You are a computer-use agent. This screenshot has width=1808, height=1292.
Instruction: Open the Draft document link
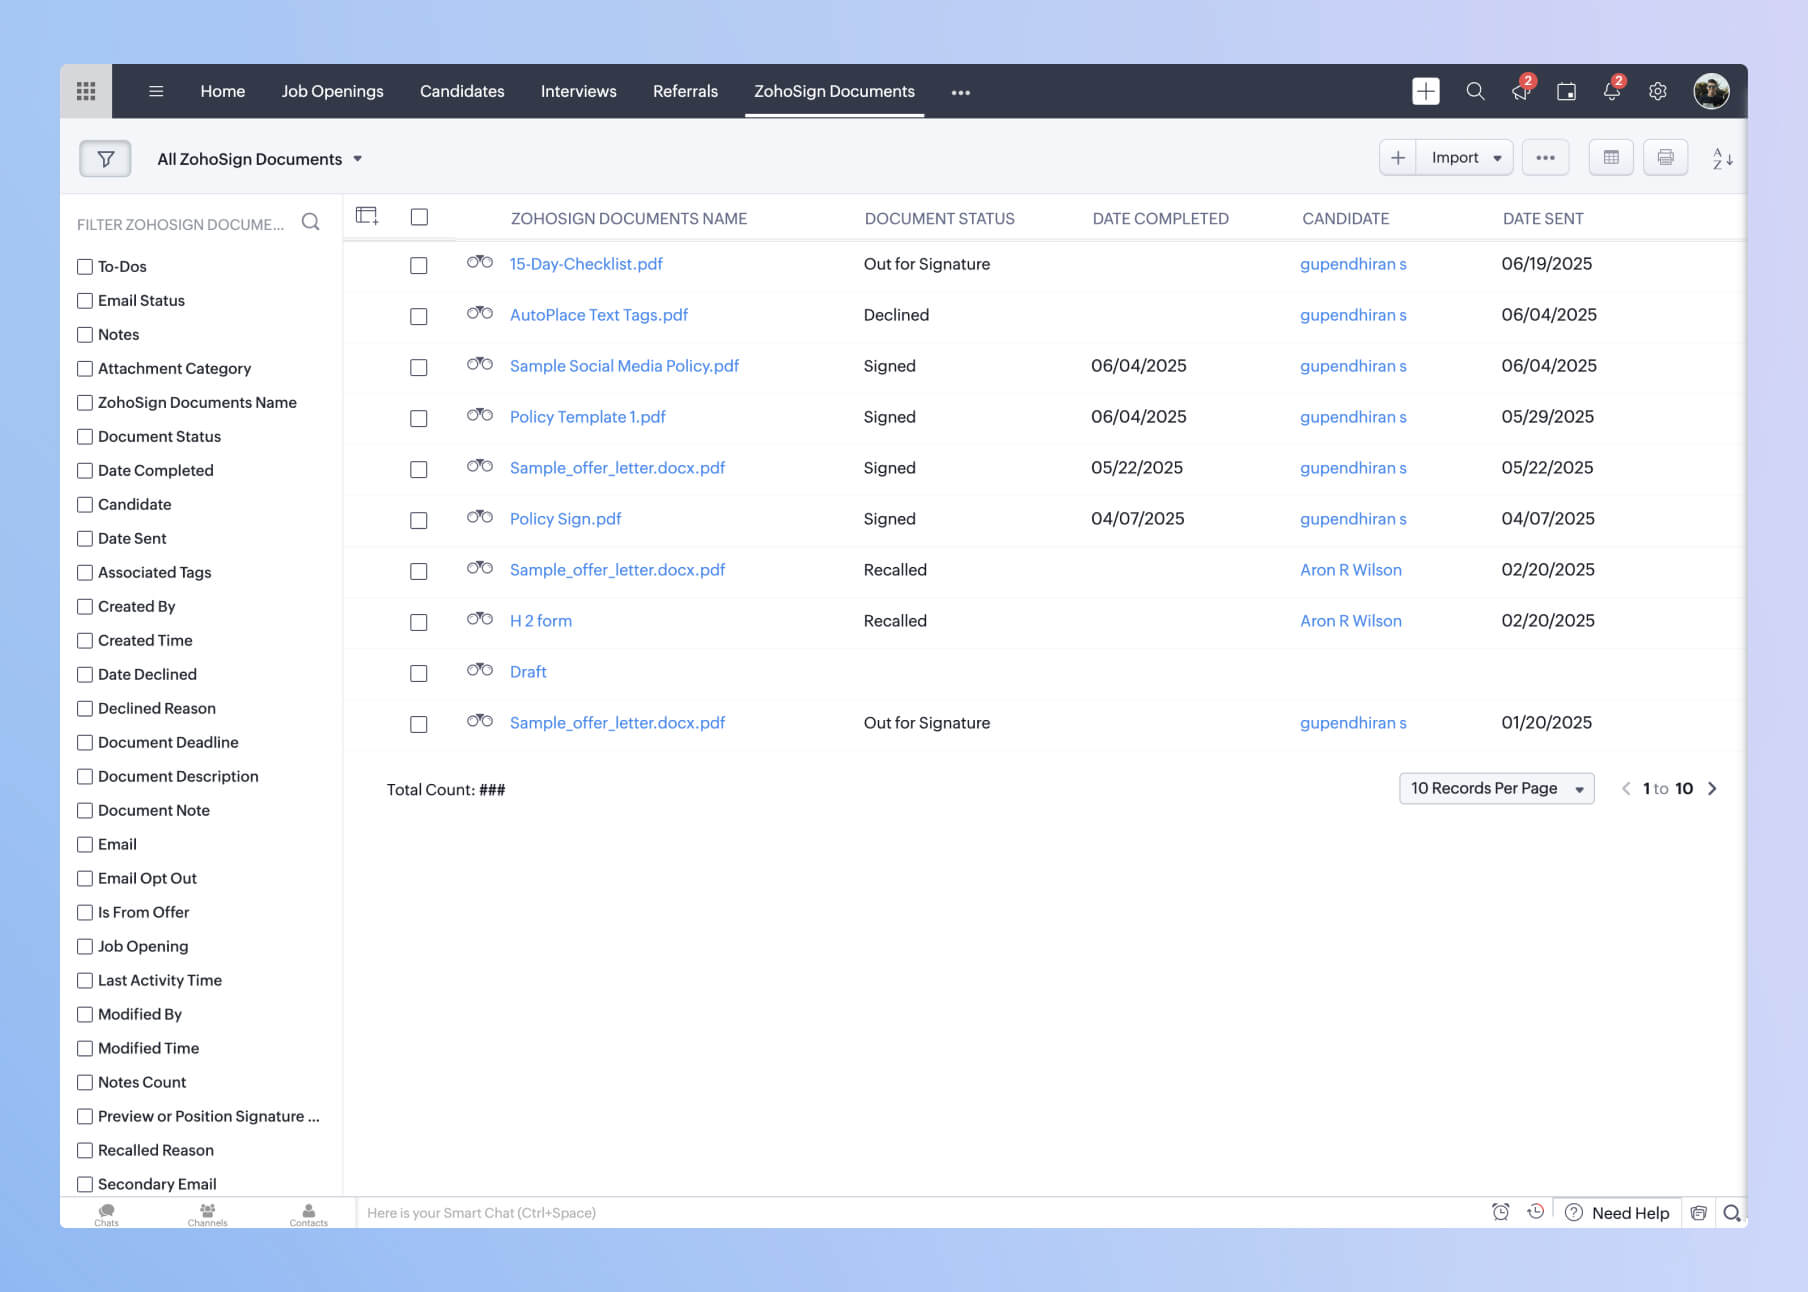click(x=528, y=672)
